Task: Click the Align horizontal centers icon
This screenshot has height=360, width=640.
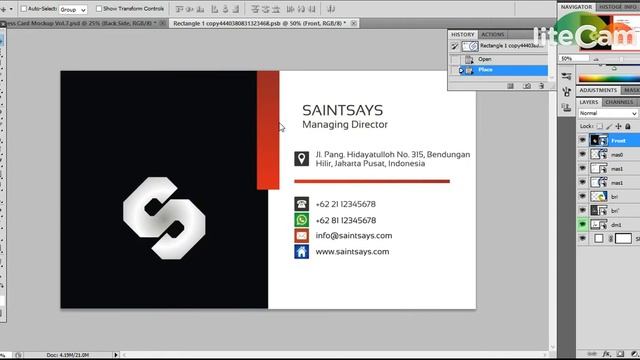Action: click(225, 9)
